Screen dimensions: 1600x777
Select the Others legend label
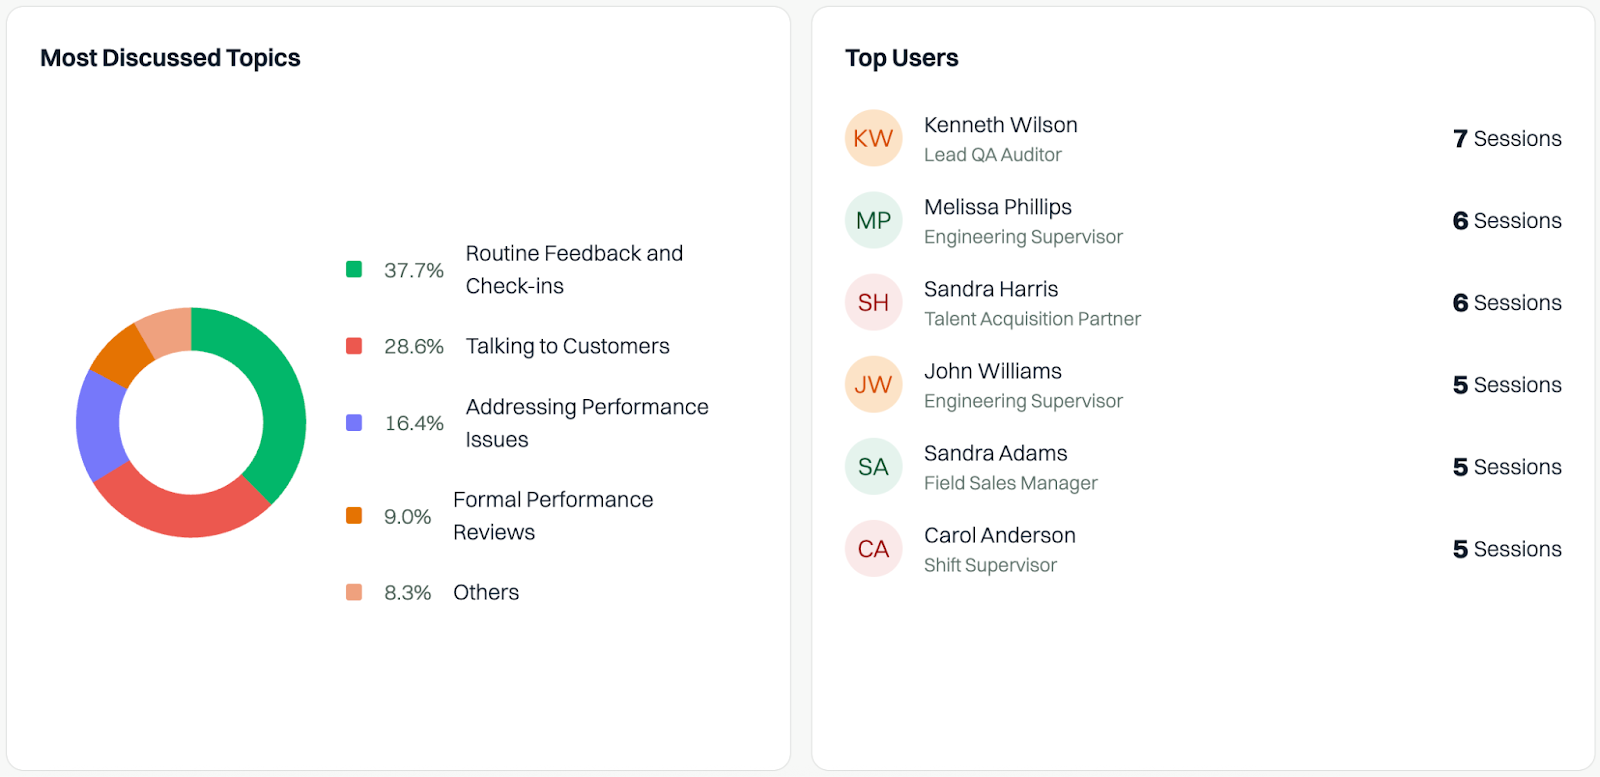click(486, 592)
